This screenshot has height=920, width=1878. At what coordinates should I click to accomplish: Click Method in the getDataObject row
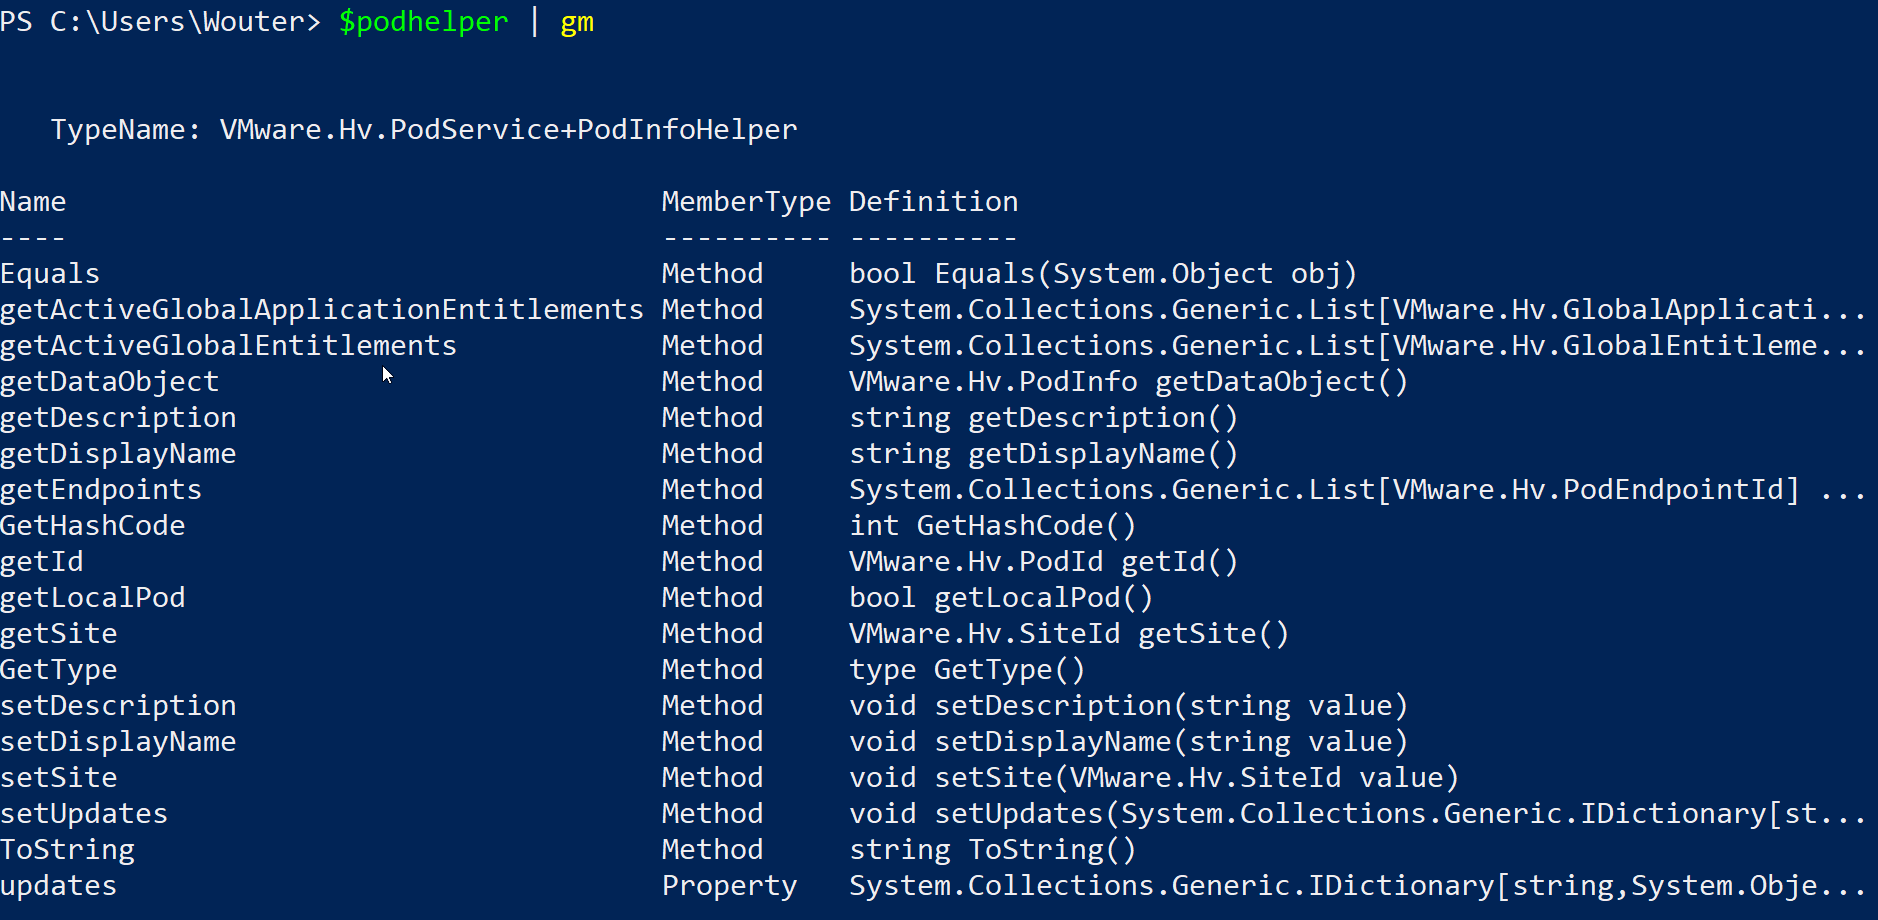pyautogui.click(x=712, y=382)
